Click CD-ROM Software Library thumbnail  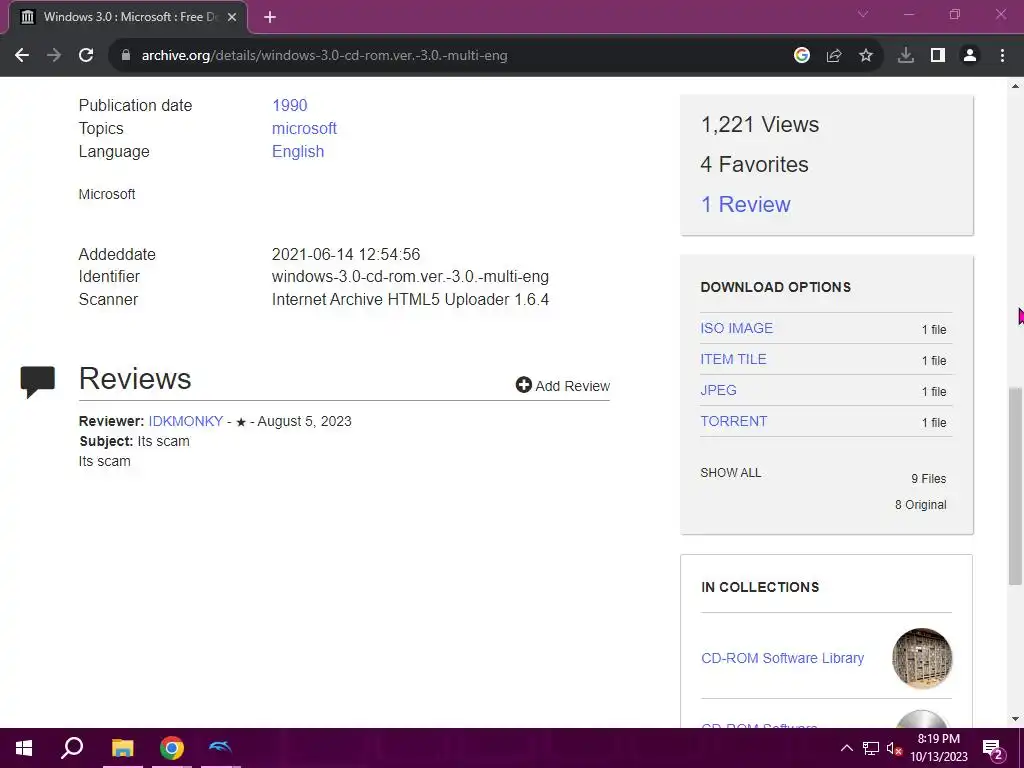pyautogui.click(x=922, y=658)
